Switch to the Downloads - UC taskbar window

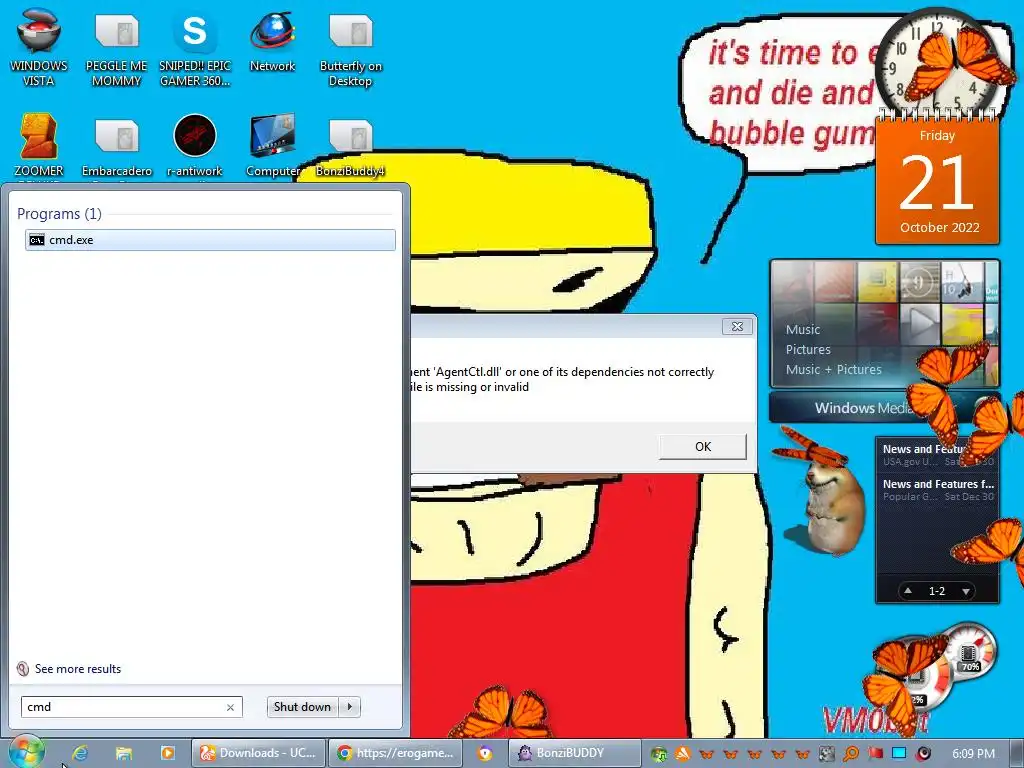click(258, 753)
